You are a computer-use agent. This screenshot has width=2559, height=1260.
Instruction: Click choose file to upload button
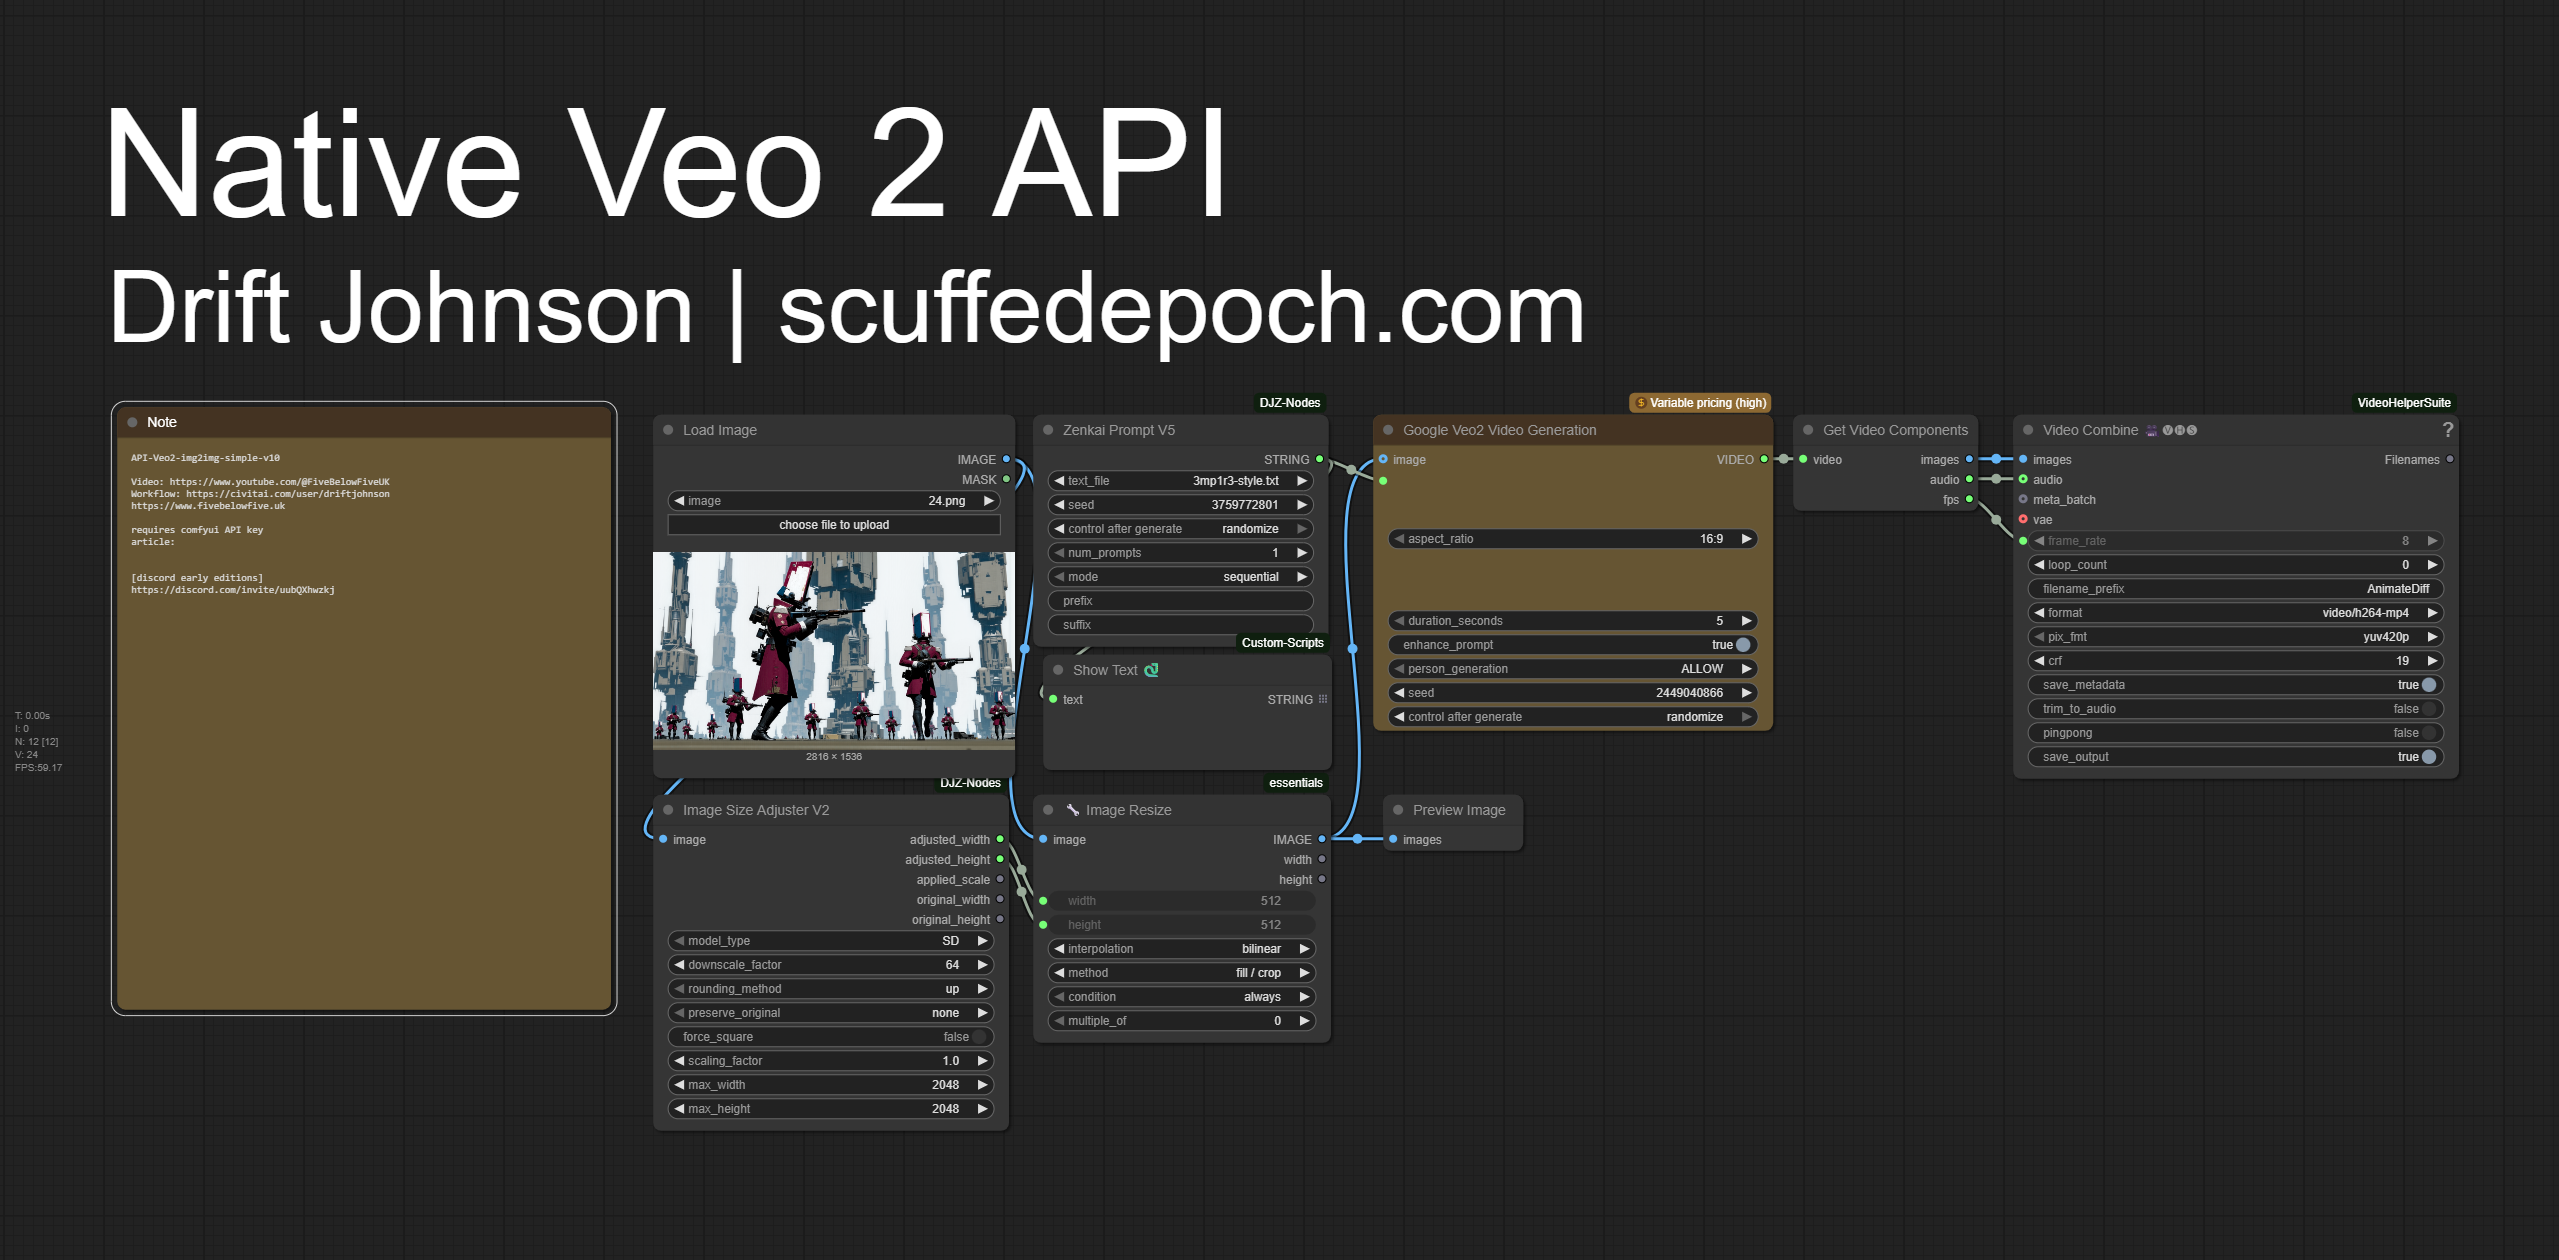834,525
